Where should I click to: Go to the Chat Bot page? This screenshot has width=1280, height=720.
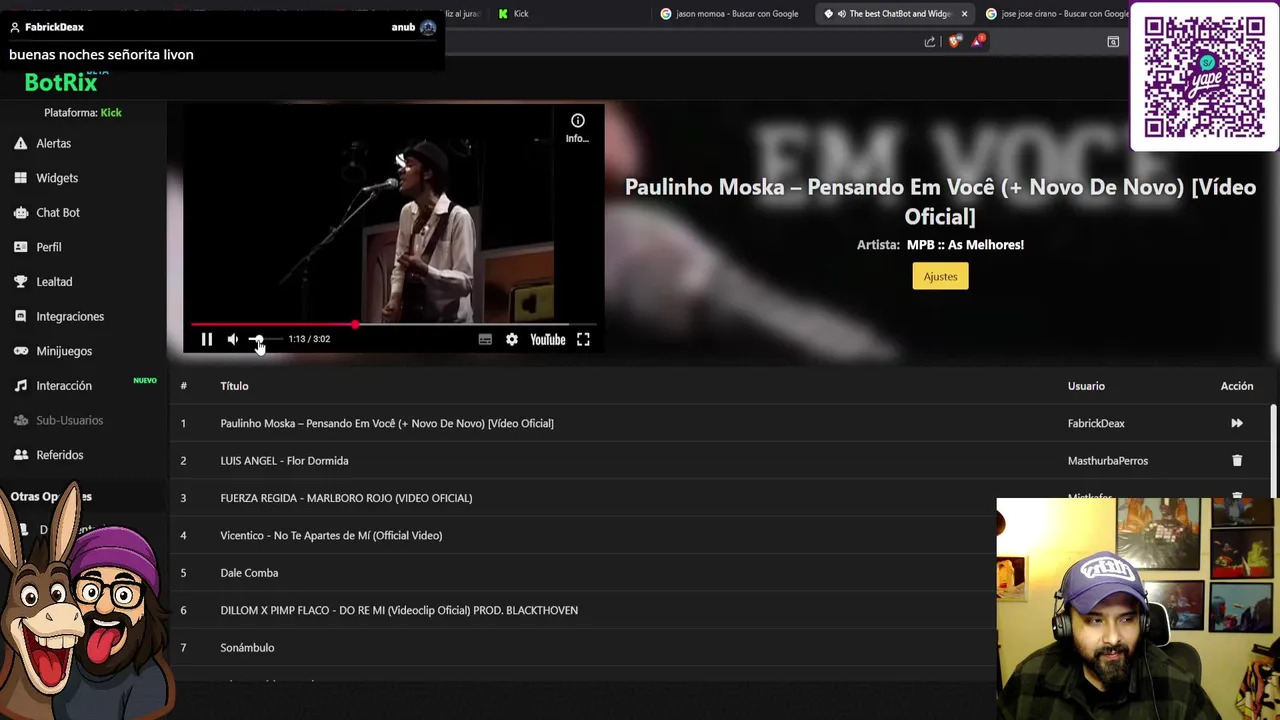[57, 212]
